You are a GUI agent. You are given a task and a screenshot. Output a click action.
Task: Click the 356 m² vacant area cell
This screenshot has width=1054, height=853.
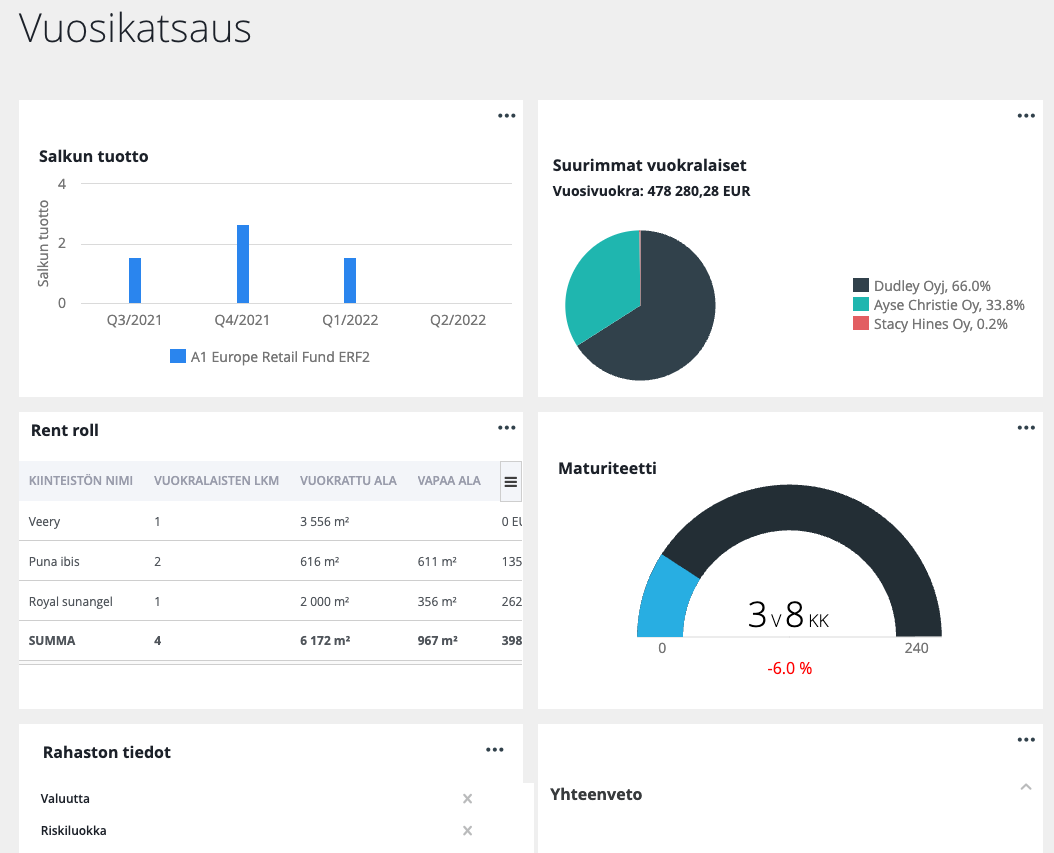437,602
